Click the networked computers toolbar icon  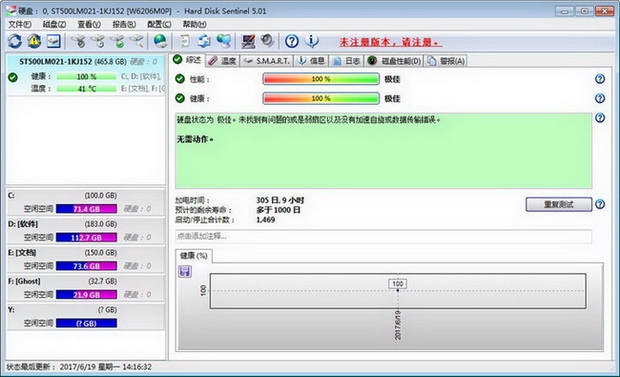224,41
